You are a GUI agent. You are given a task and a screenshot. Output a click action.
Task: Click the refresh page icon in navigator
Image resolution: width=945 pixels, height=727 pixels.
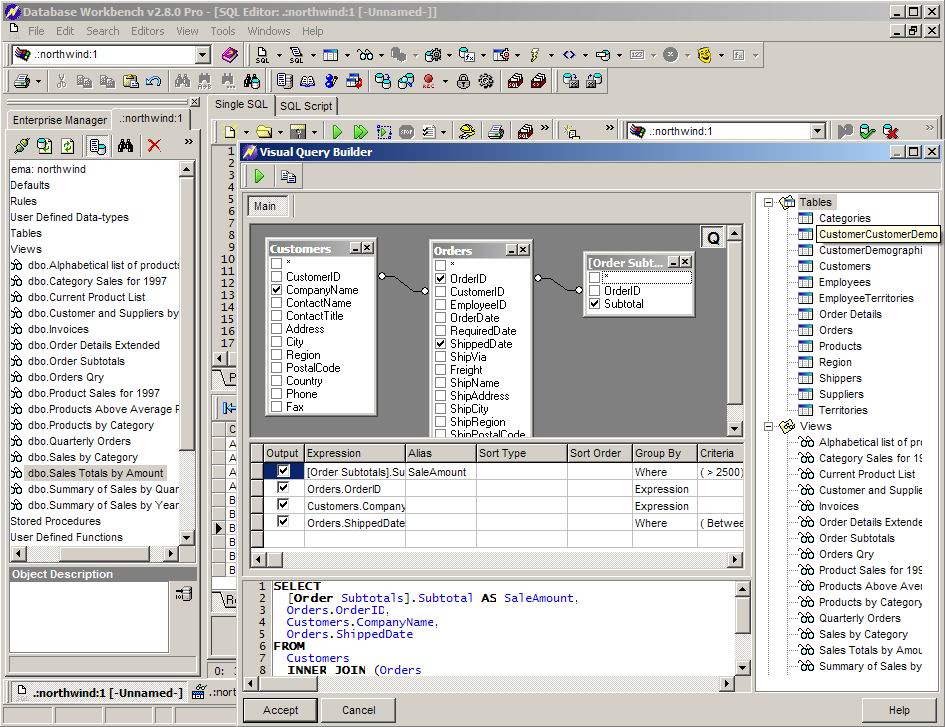coord(68,145)
